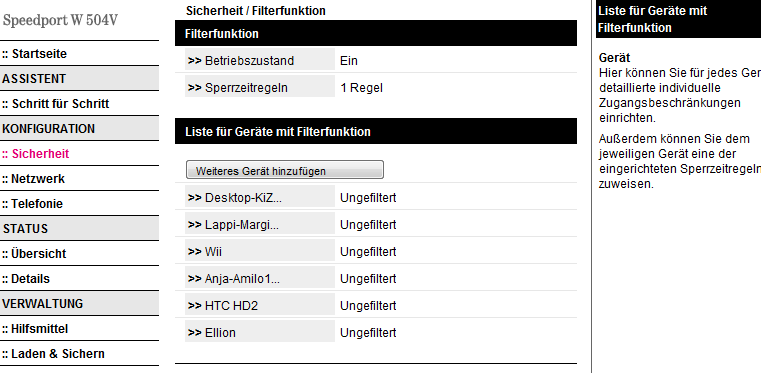Open the Sperrzeitregeln setting
Screen dimensions: 761x373
tap(260, 88)
